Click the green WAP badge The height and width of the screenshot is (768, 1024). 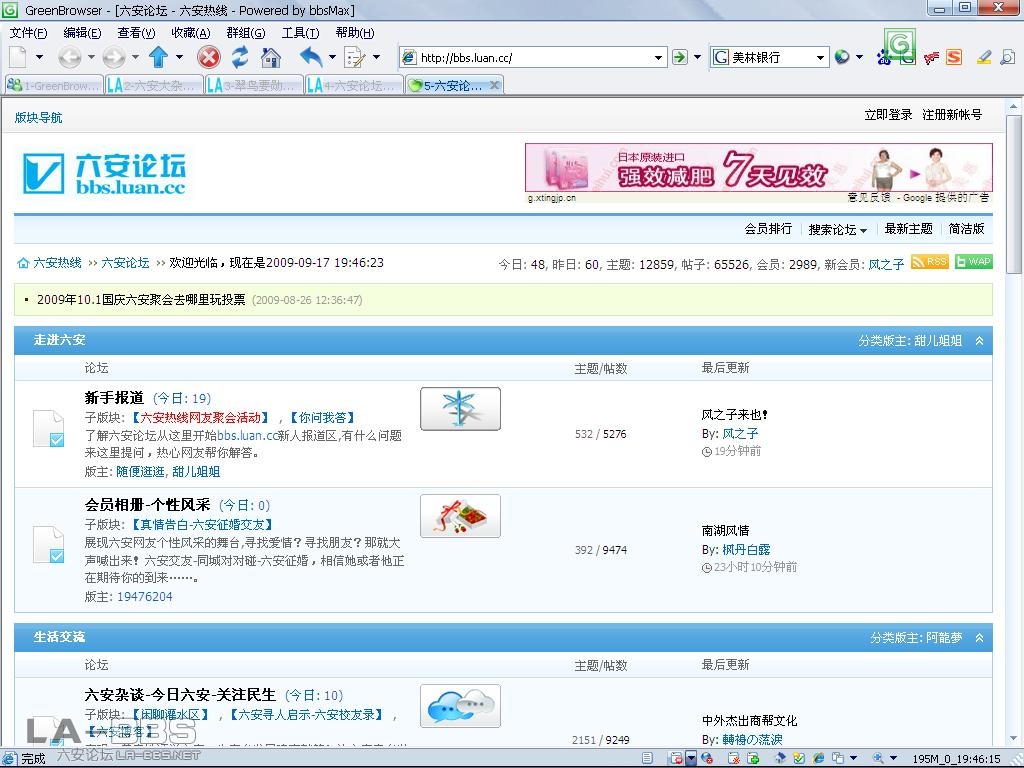[x=974, y=262]
